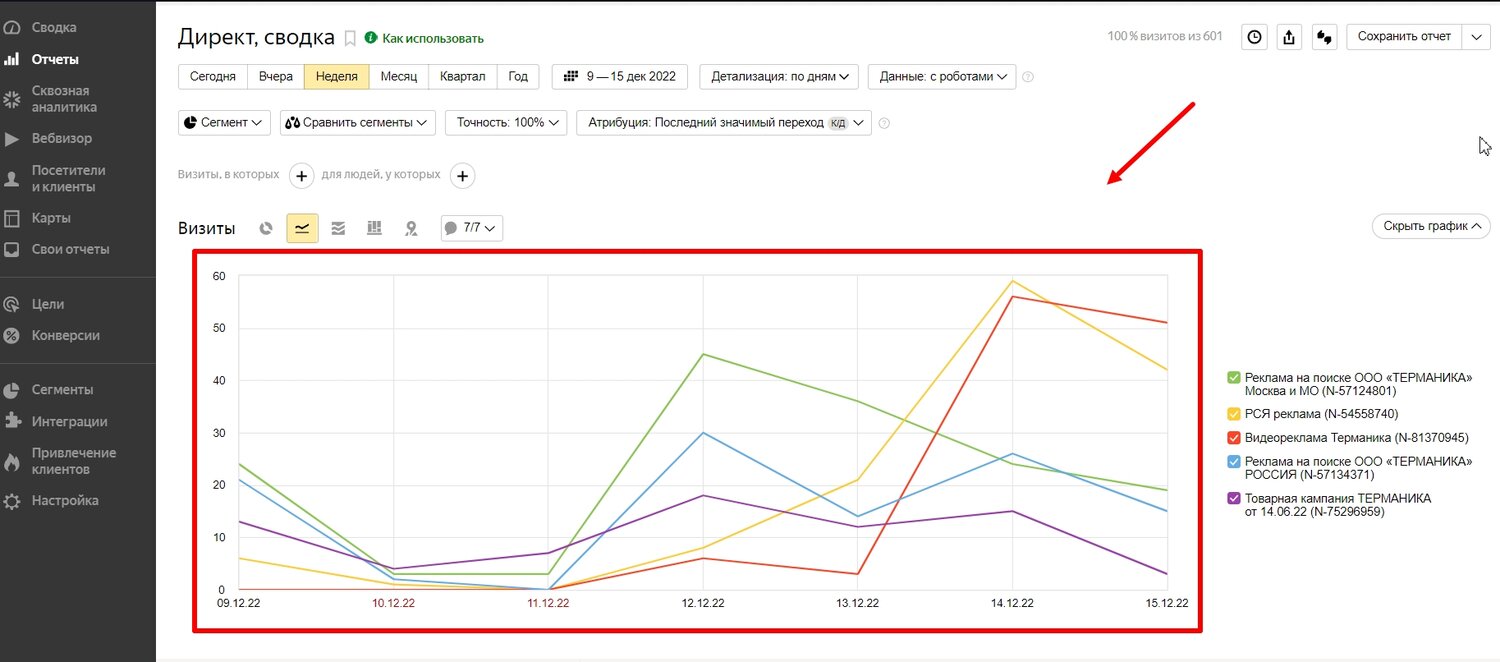This screenshot has width=1500, height=662.
Task: Add a condition for людей, у которых
Action: pyautogui.click(x=462, y=176)
